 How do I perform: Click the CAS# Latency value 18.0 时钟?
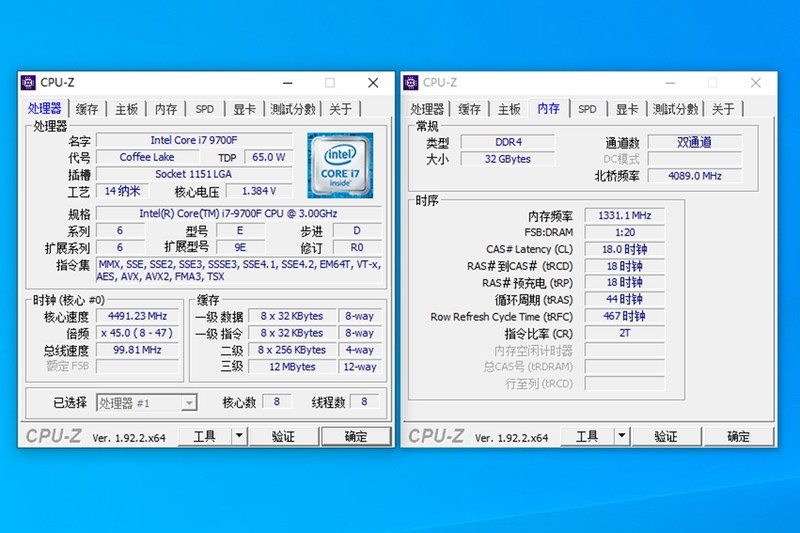pyautogui.click(x=624, y=249)
